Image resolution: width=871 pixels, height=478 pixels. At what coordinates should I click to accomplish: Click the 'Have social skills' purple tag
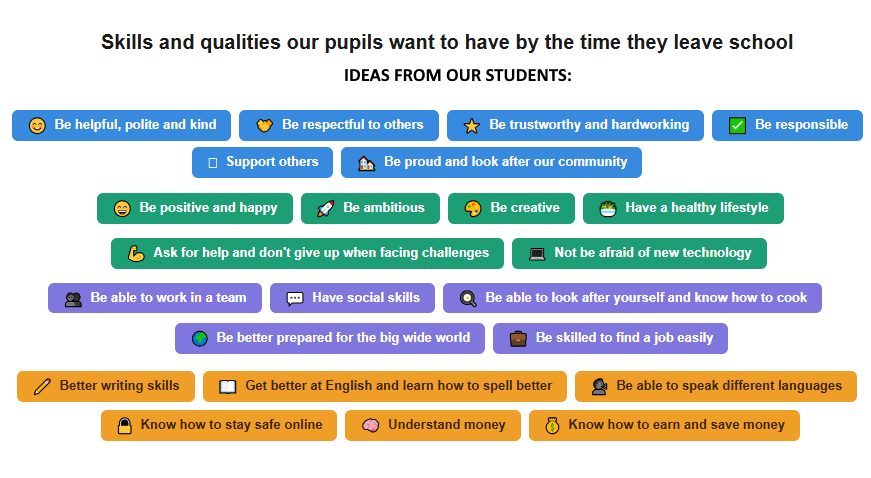coord(352,298)
